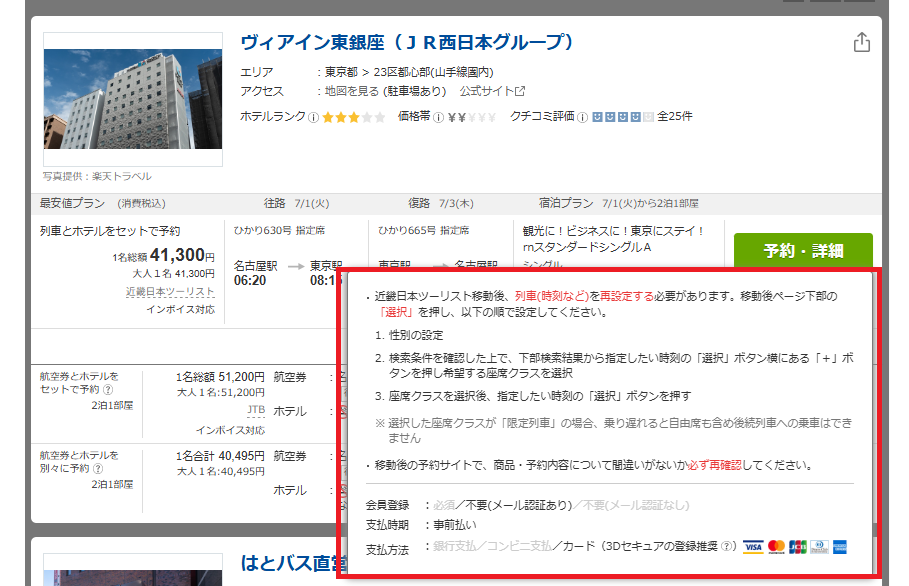Click the 23区都心部(山手線園内) area link
Image resolution: width=909 pixels, height=586 pixels.
[x=433, y=72]
